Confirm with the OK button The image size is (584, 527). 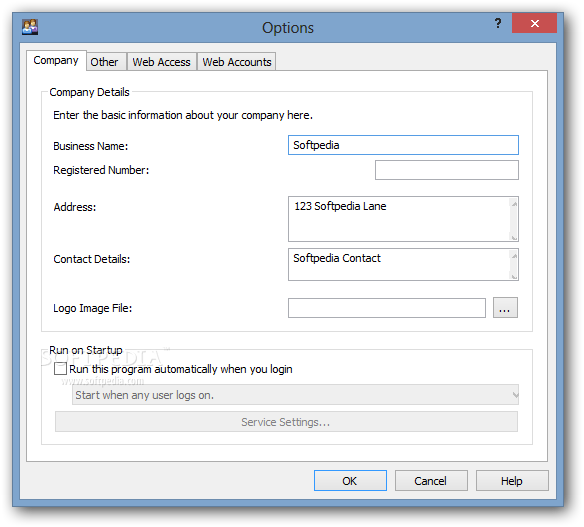(350, 481)
